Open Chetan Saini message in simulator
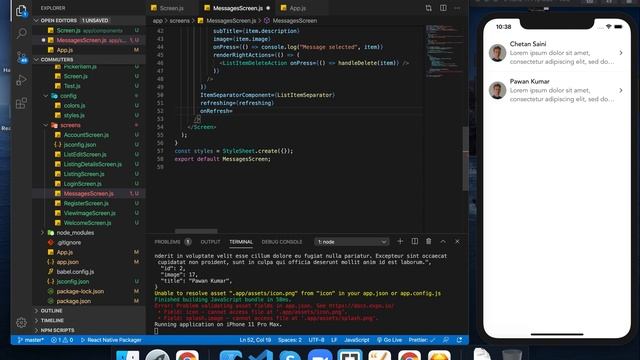Image resolution: width=640 pixels, height=360 pixels. coord(556,53)
